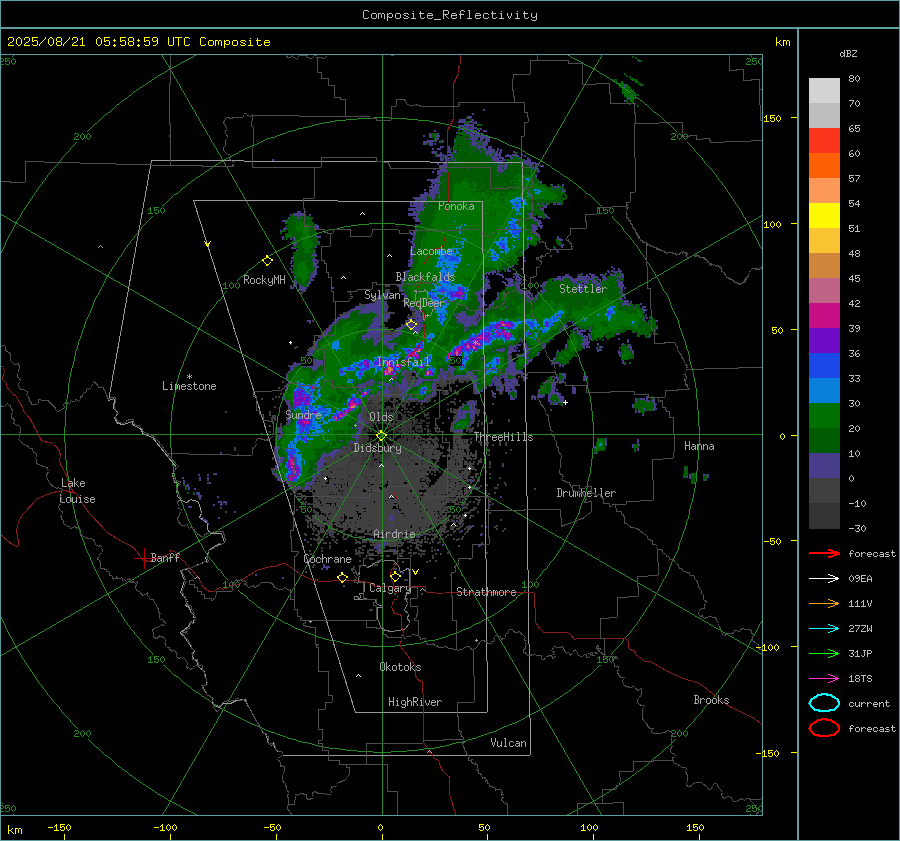The image size is (900, 841).
Task: Click the Drumheller town label
Action: (x=586, y=493)
